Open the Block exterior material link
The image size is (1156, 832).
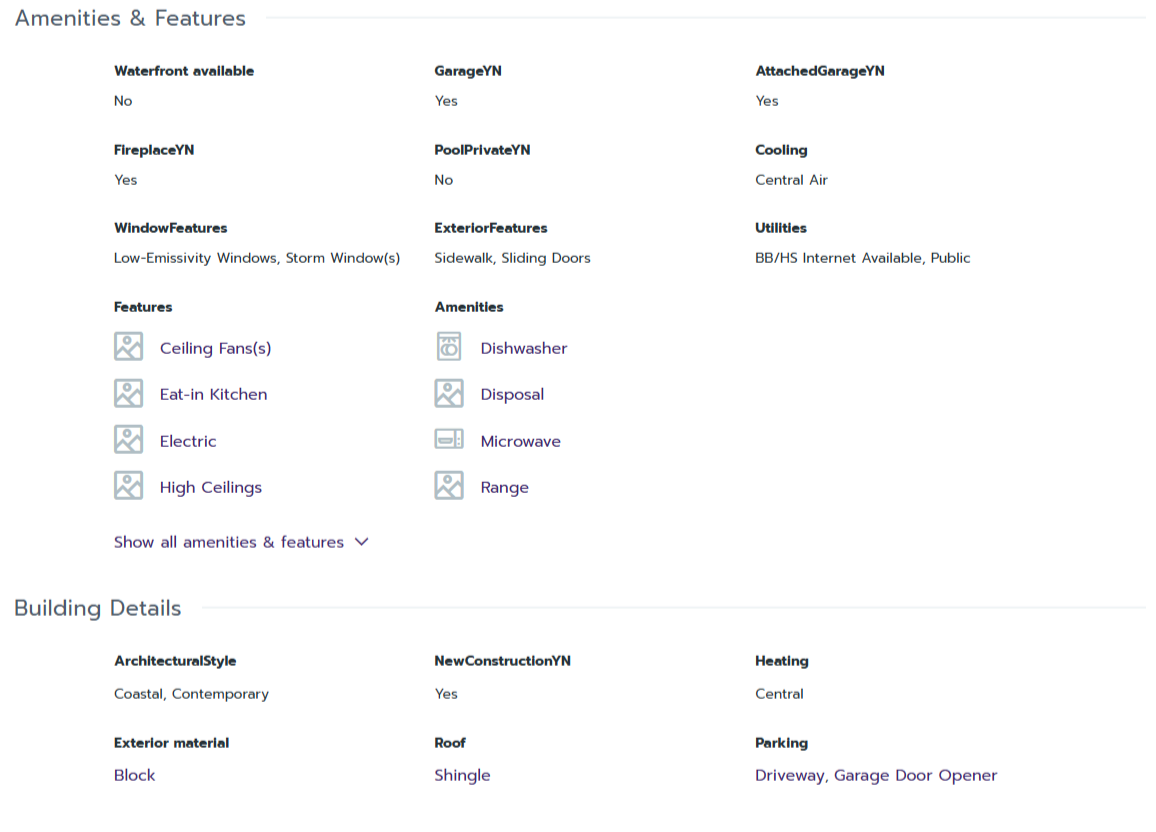(135, 775)
